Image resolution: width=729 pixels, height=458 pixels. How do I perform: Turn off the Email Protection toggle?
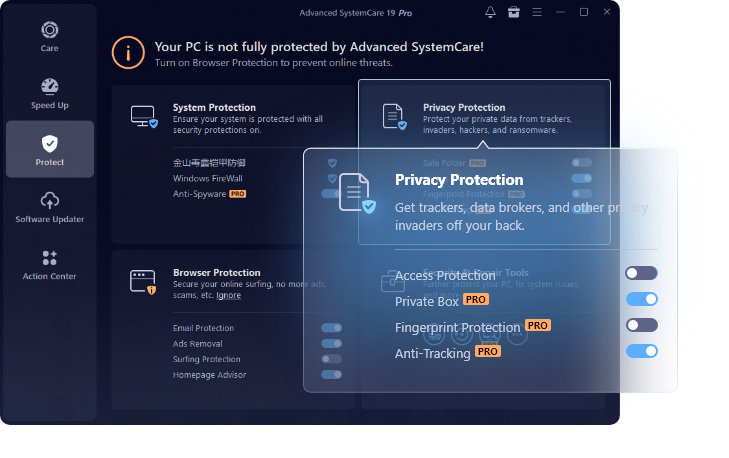(331, 328)
